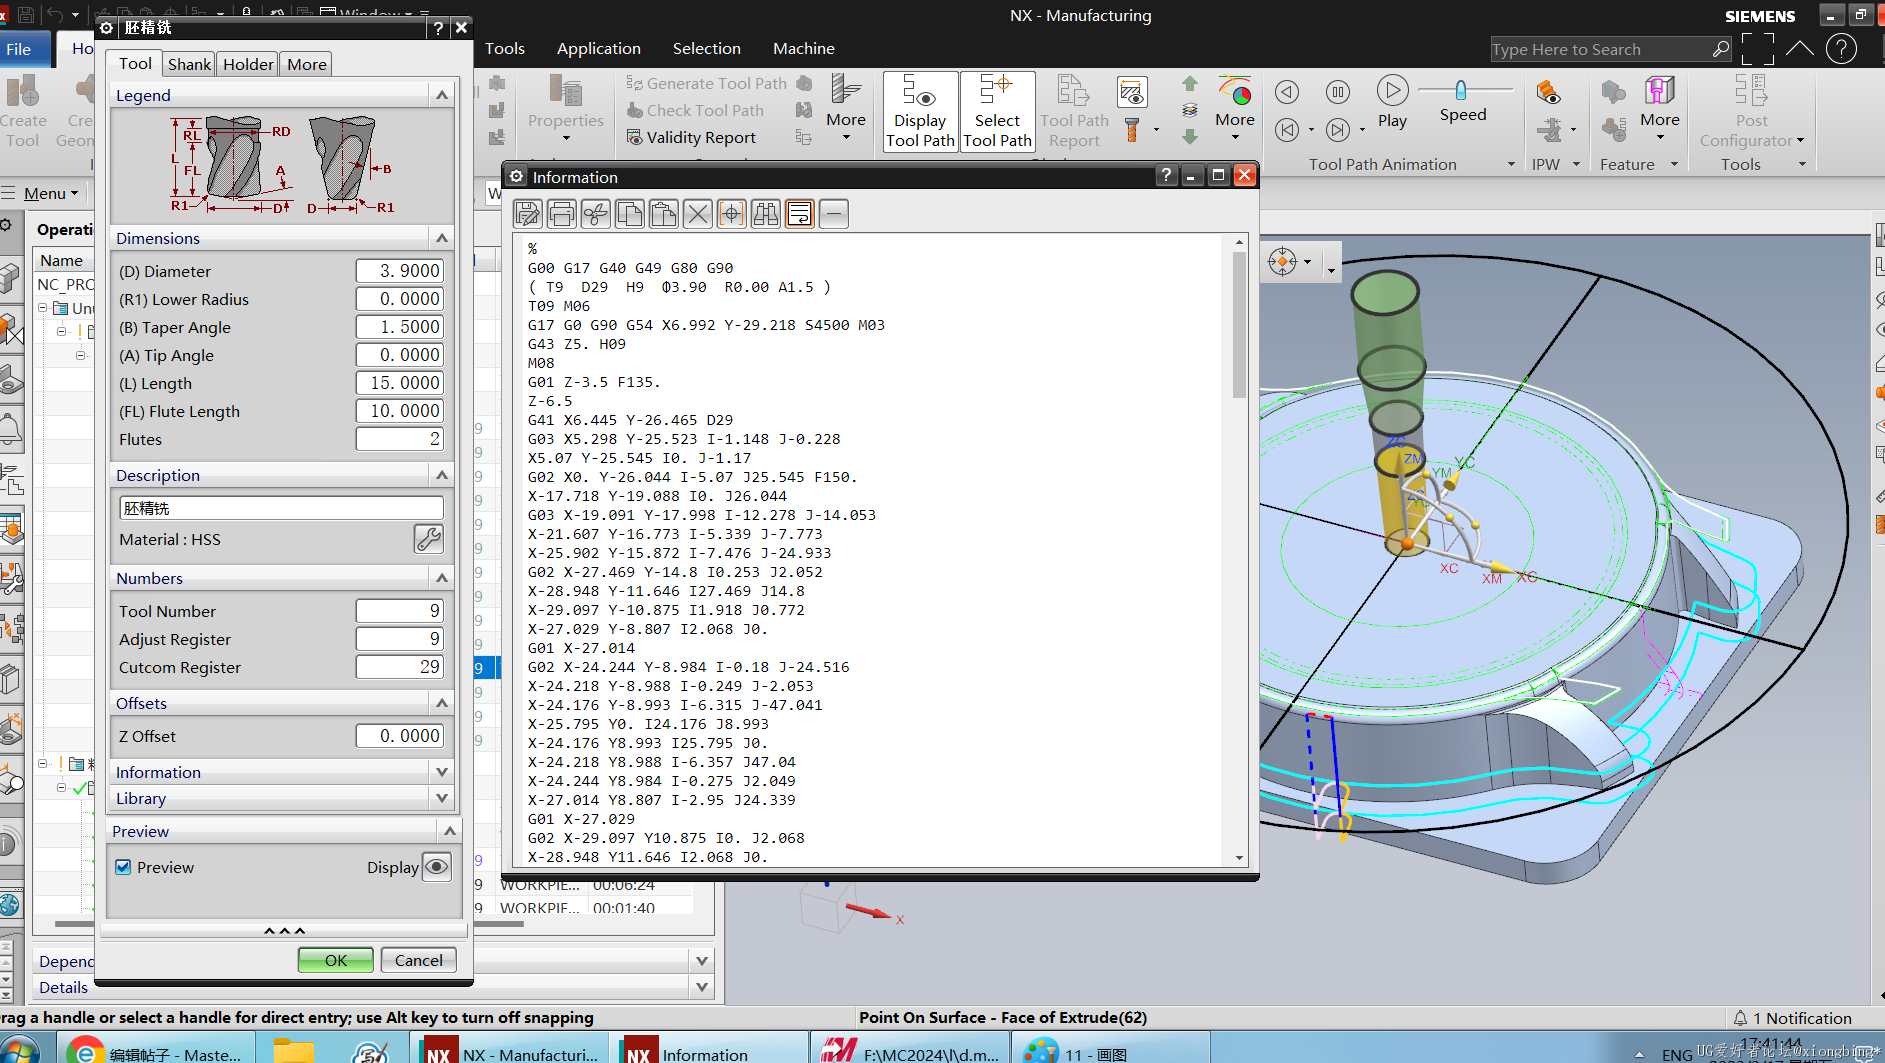Open the Validity Report
The width and height of the screenshot is (1885, 1063).
click(x=691, y=137)
